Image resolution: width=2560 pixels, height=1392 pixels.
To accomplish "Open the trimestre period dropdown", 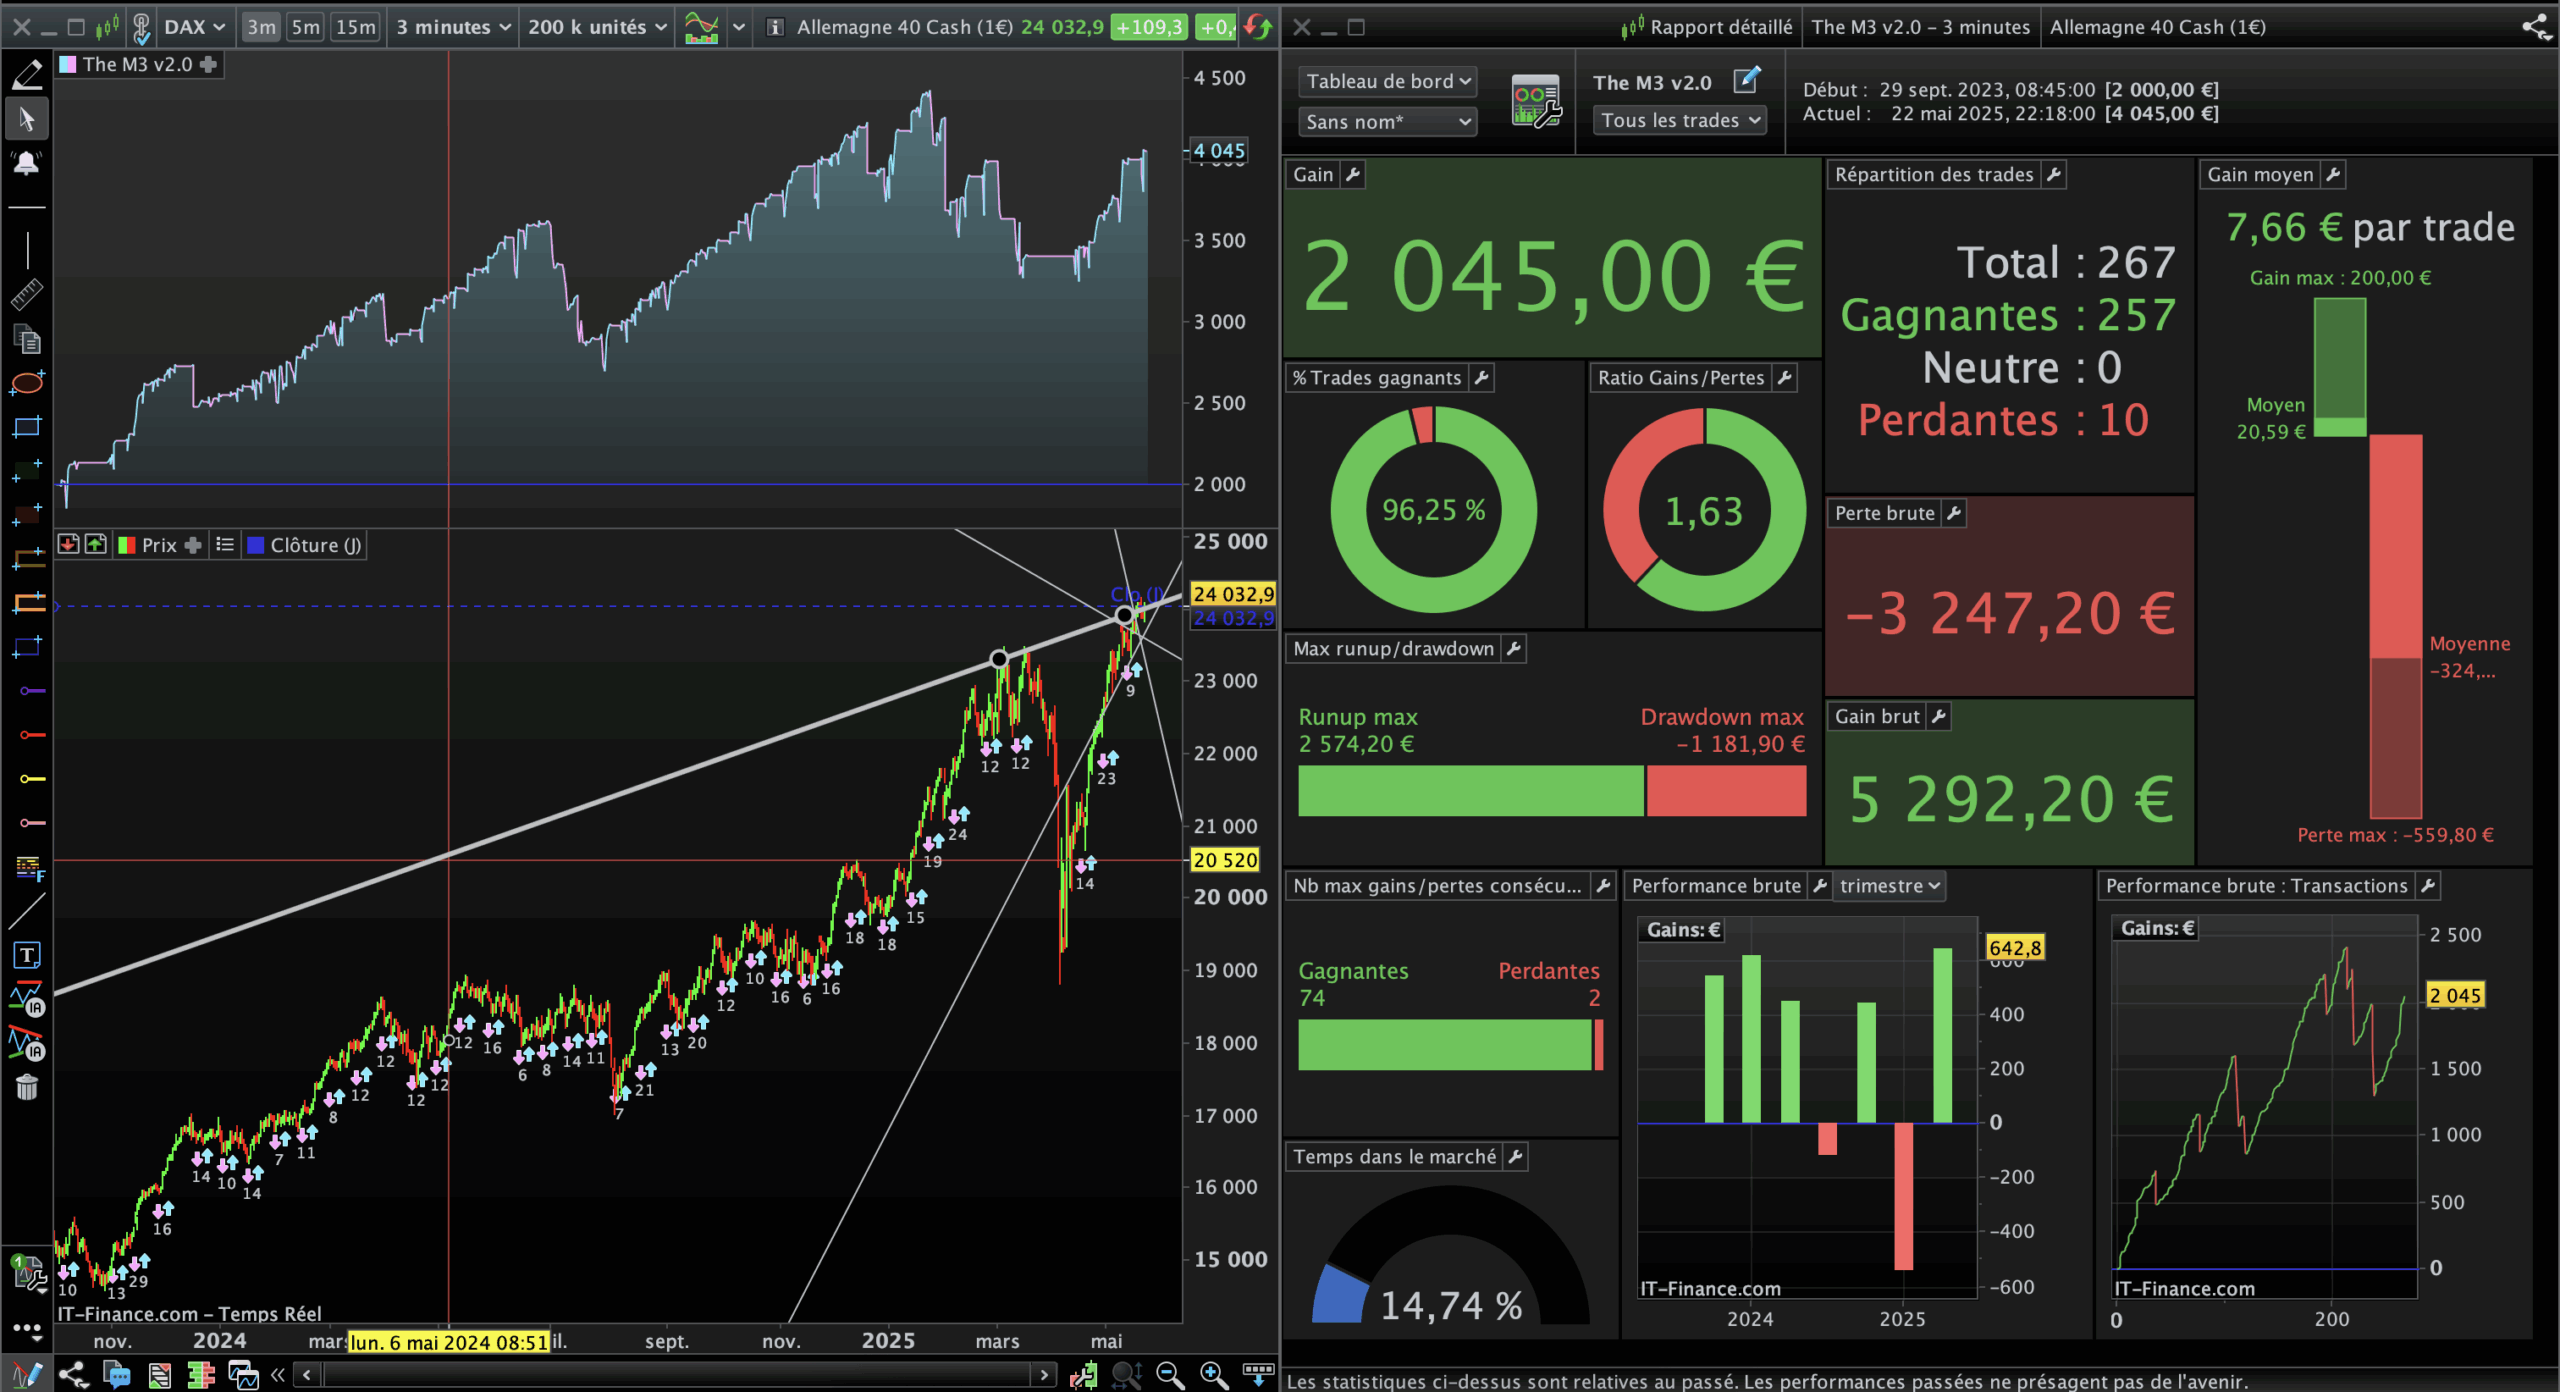I will pos(1890,885).
